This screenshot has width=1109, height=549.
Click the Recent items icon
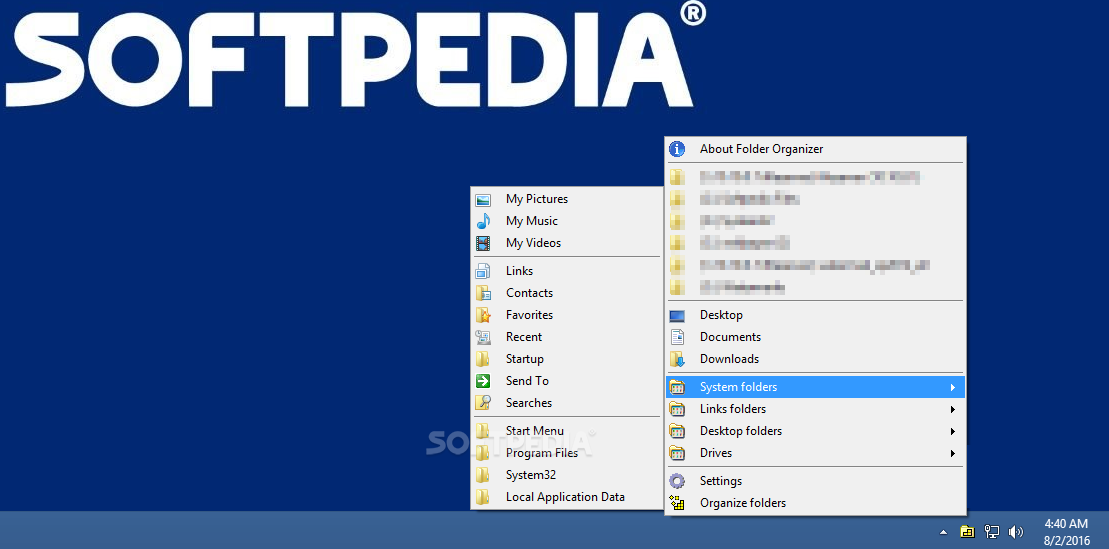[x=483, y=337]
